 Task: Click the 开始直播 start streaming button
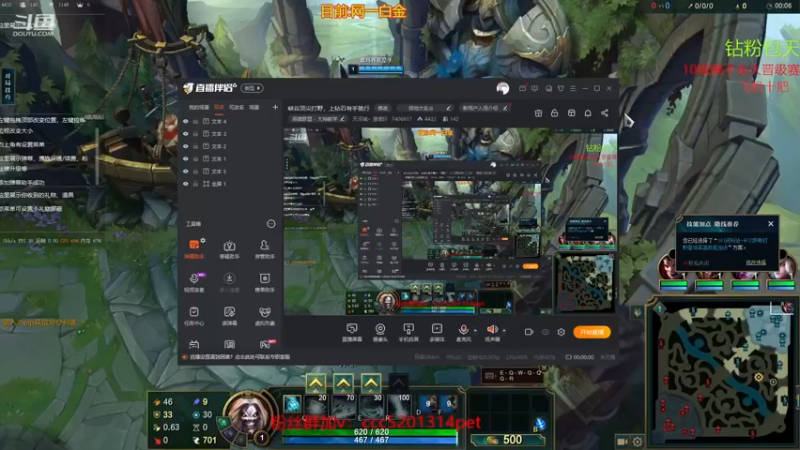(x=592, y=332)
